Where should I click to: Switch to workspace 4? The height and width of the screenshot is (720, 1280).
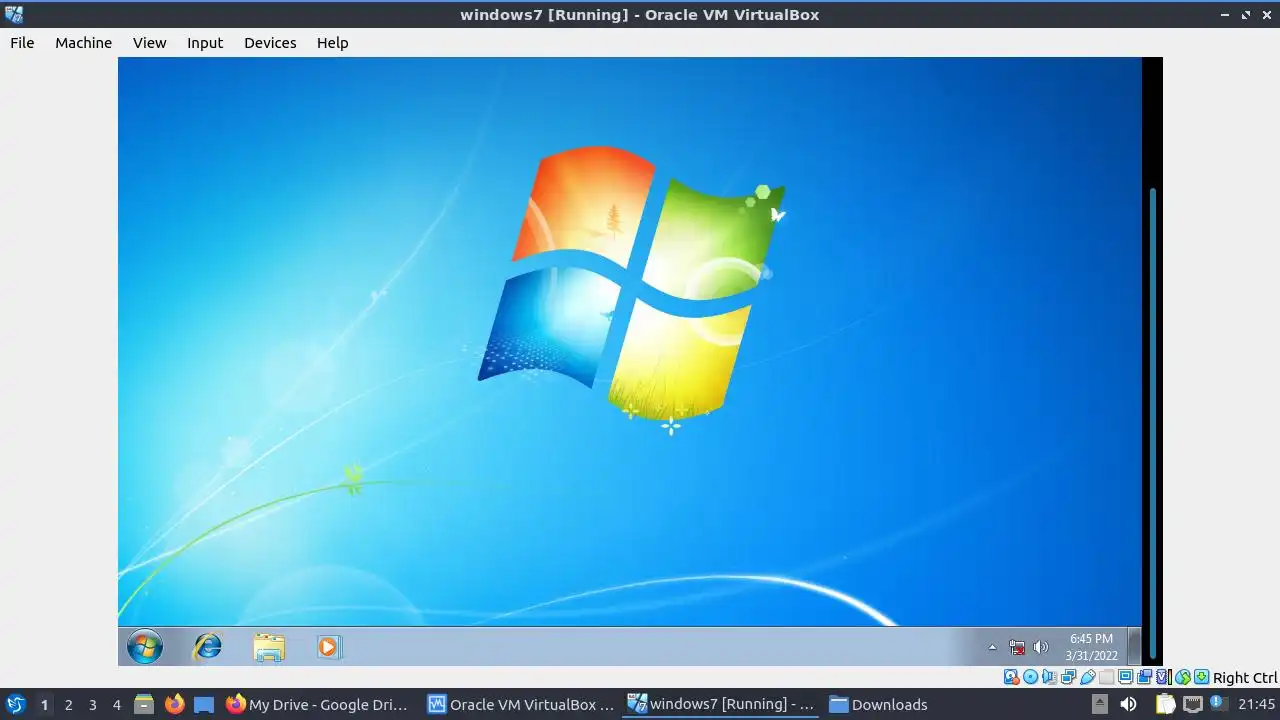116,704
